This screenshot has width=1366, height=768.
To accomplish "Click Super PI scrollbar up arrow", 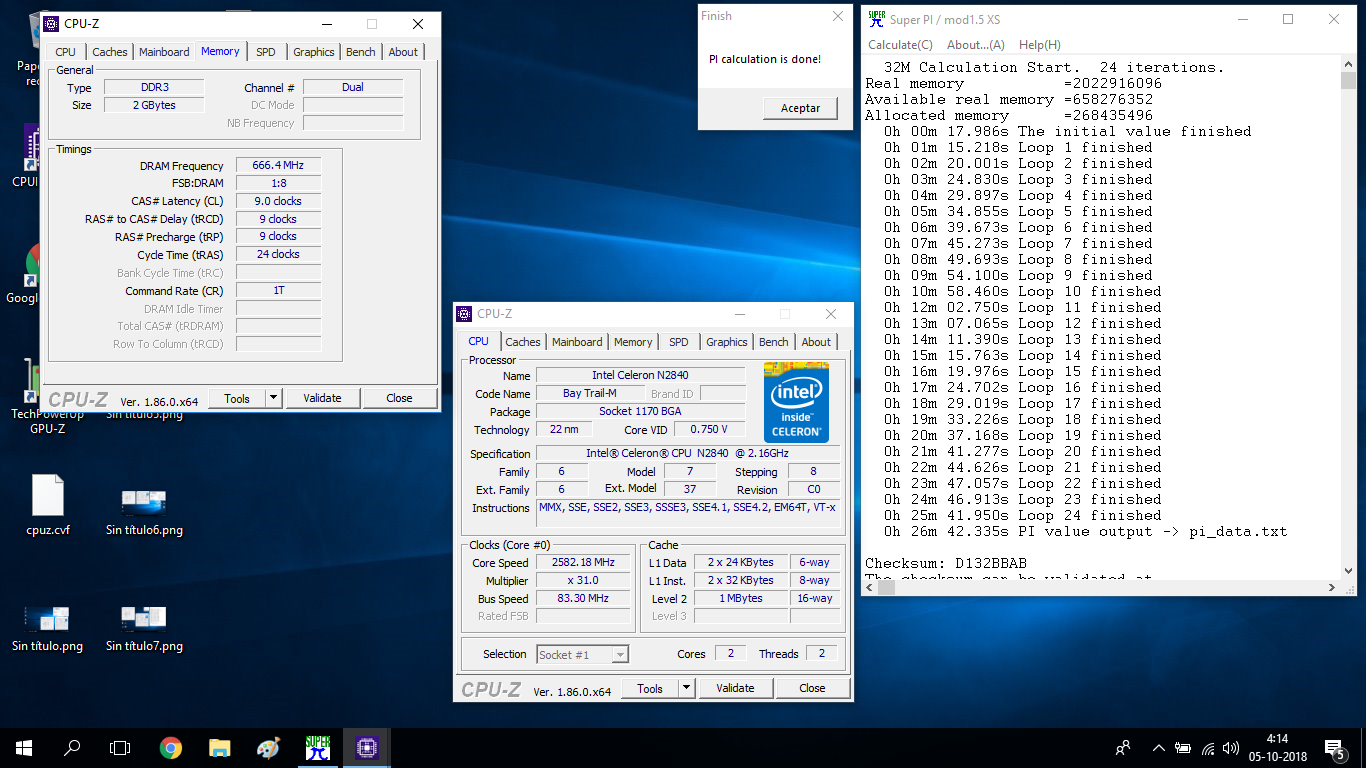I will point(1350,65).
